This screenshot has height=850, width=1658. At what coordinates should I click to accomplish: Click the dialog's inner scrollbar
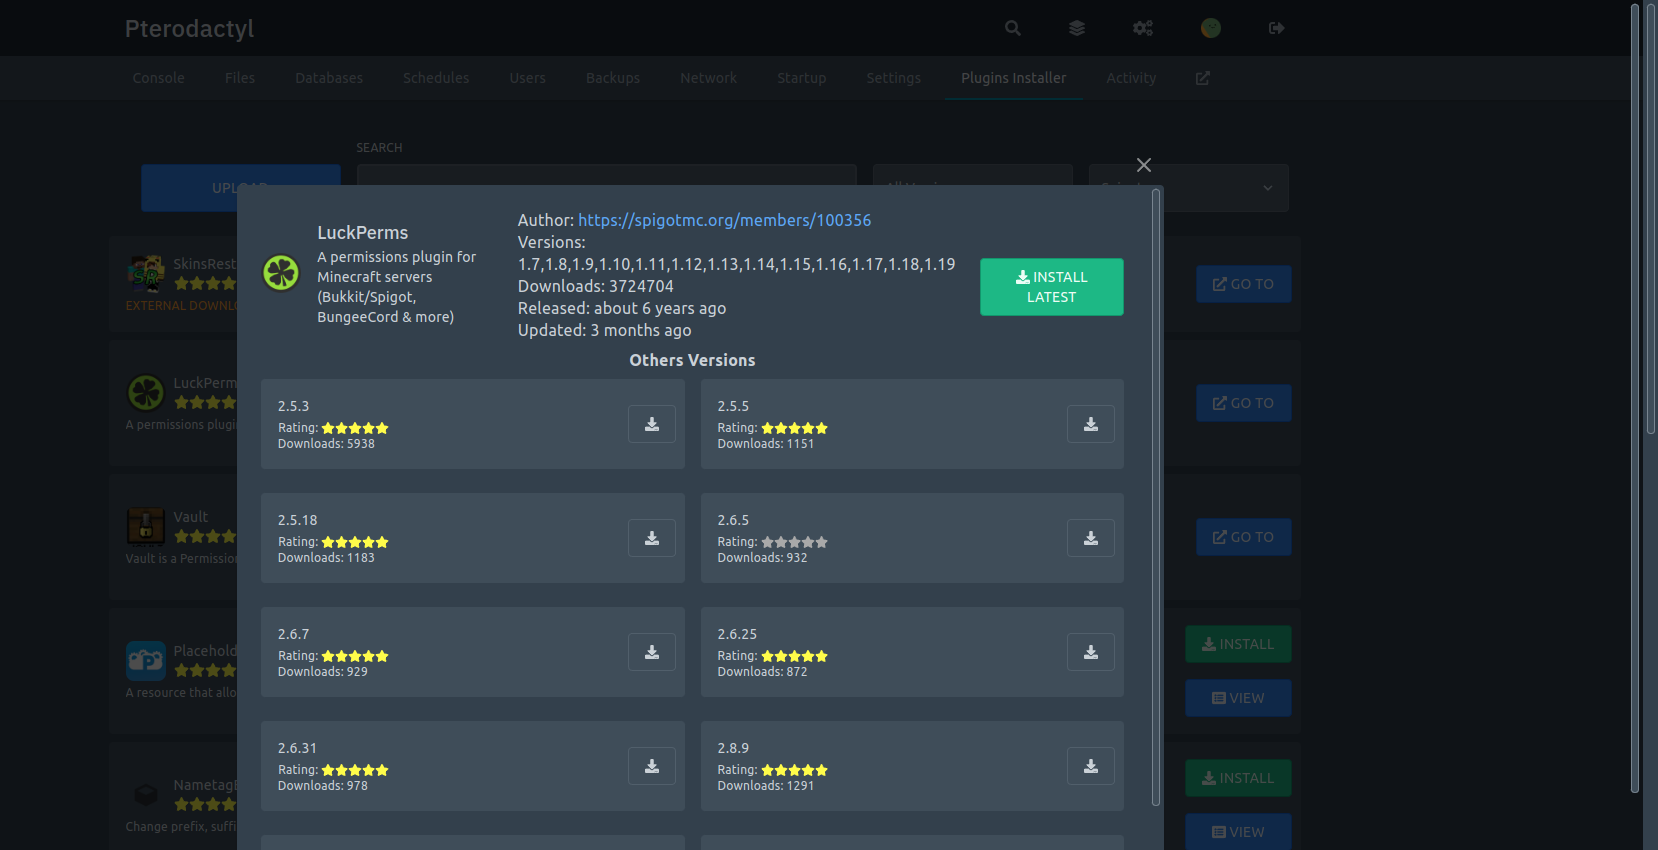click(x=1156, y=496)
